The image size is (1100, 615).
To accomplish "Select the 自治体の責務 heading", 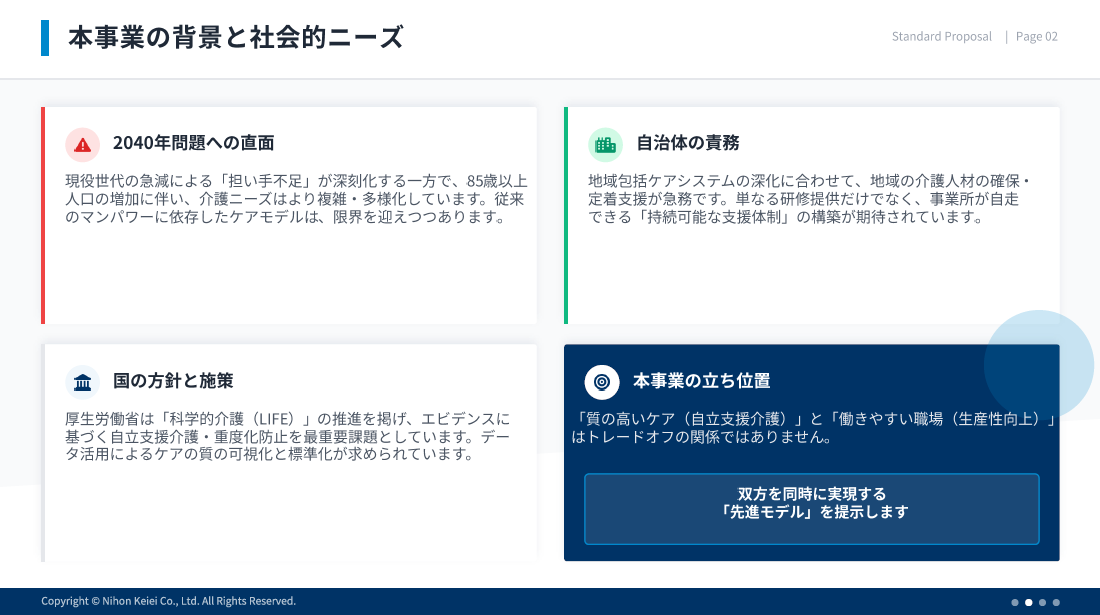I will pyautogui.click(x=687, y=143).
